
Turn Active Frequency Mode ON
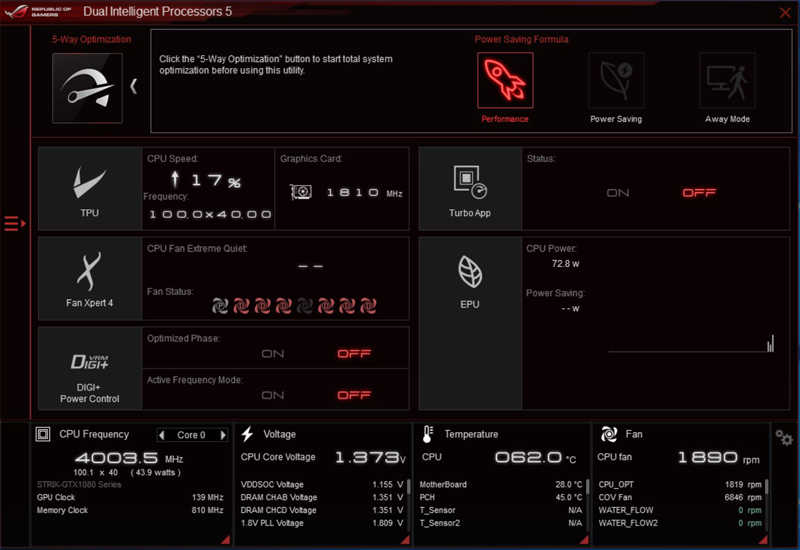(x=272, y=395)
